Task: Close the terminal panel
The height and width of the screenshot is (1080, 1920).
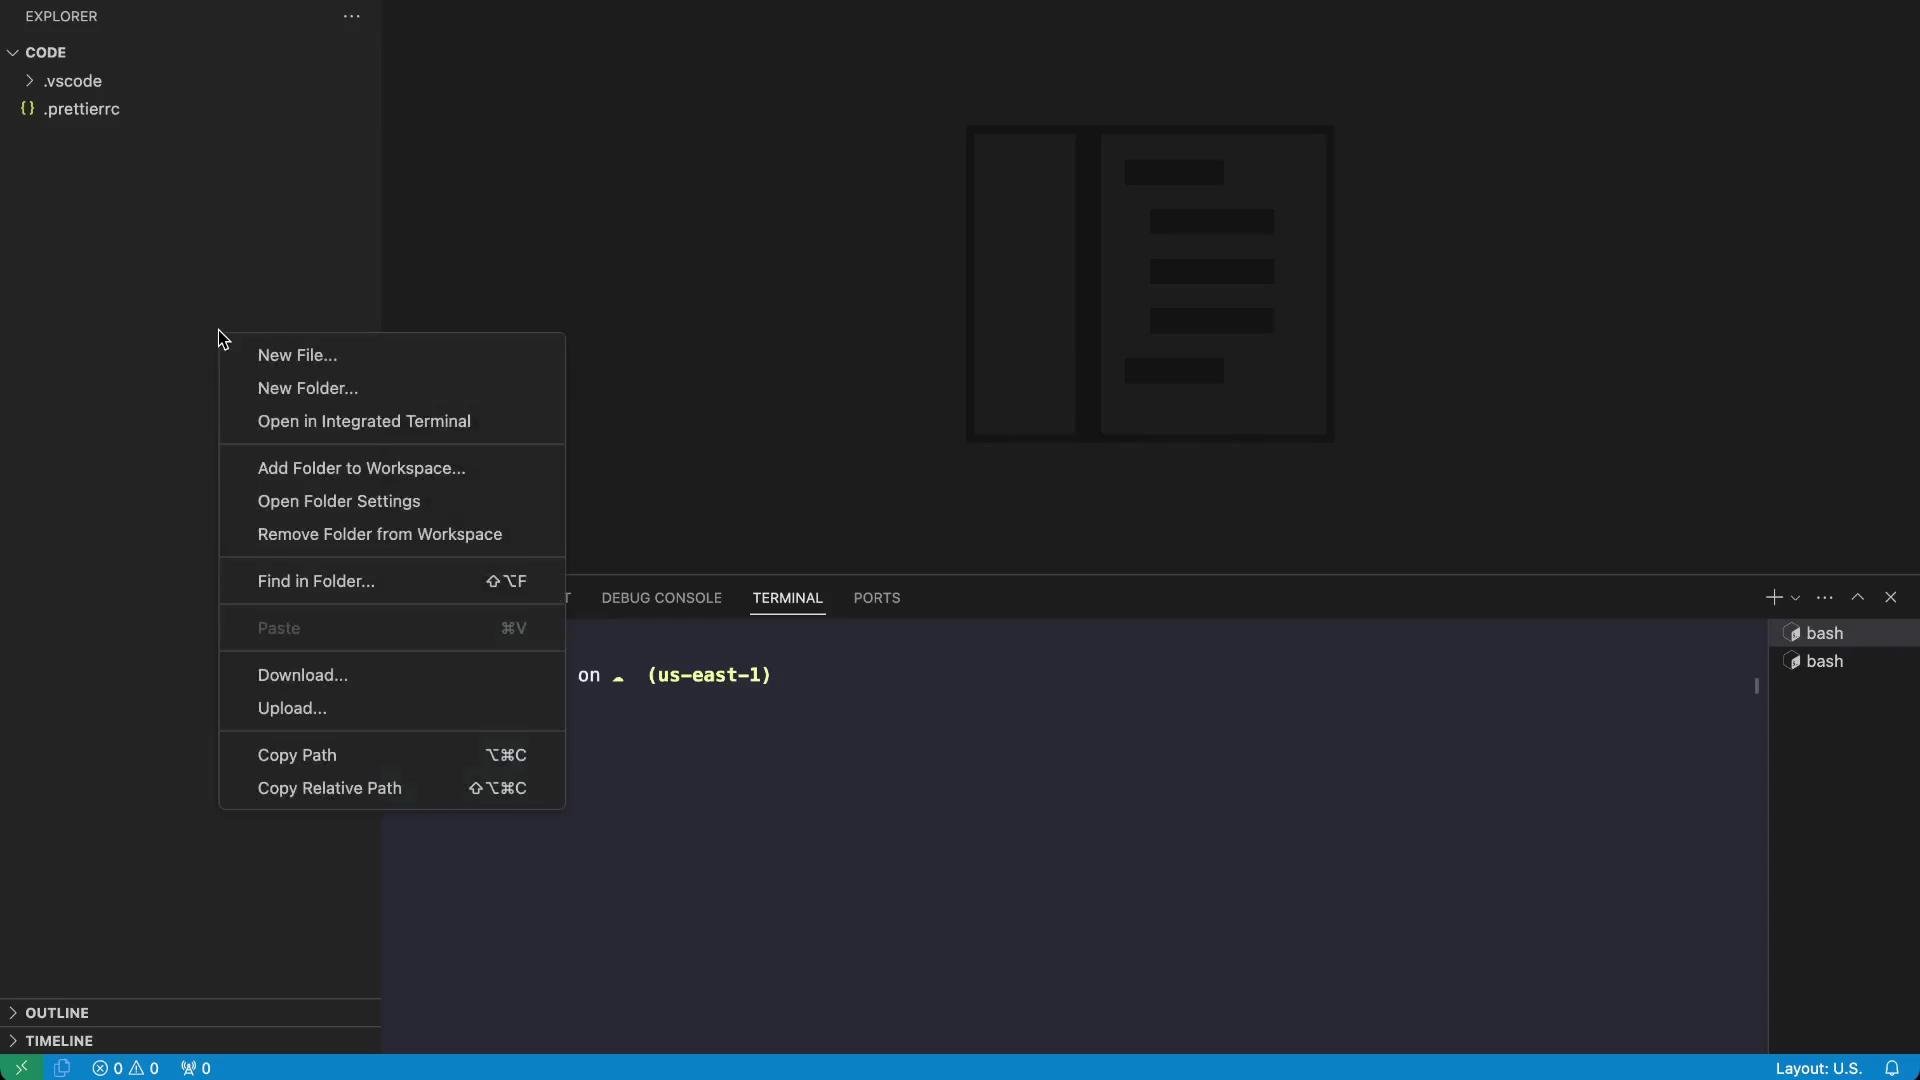Action: [x=1891, y=597]
